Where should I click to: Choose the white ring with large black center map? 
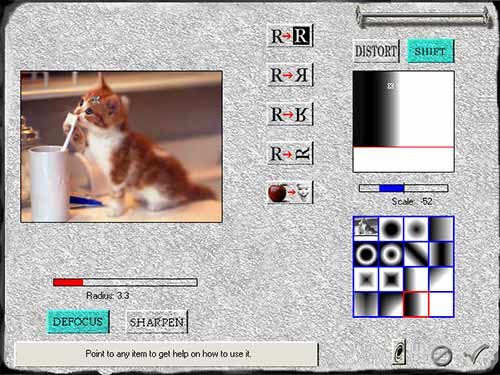pyautogui.click(x=366, y=254)
